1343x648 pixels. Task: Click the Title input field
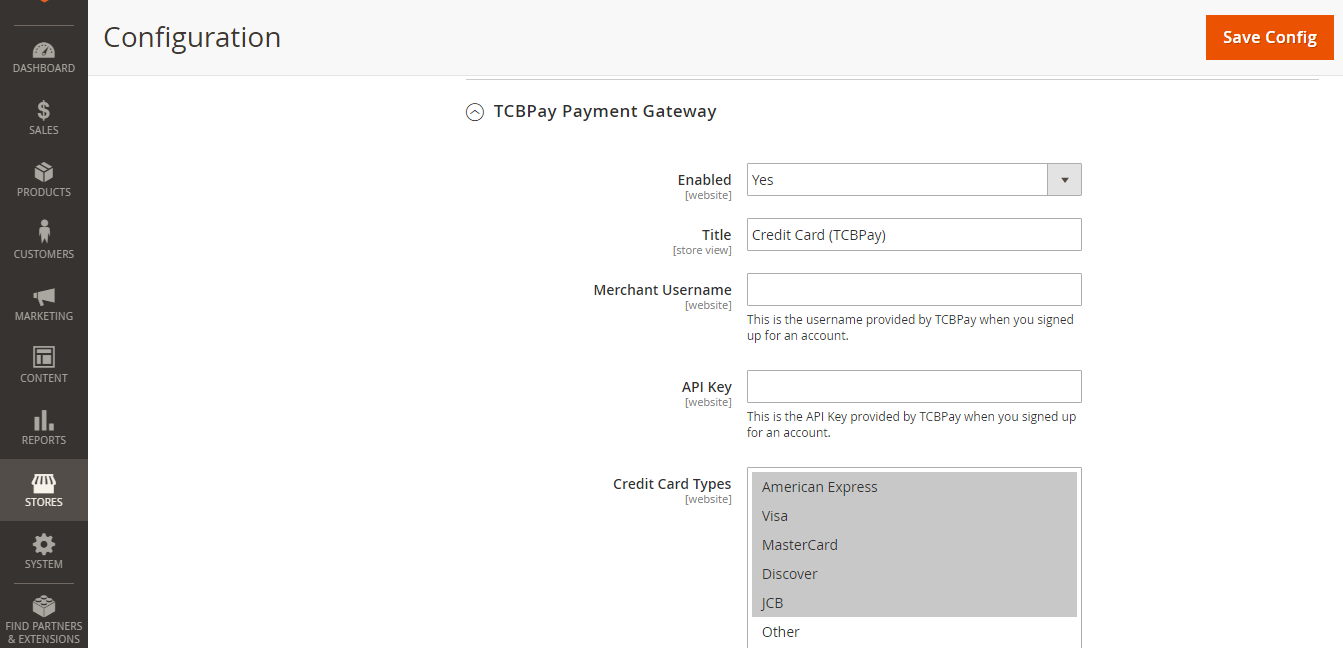[914, 235]
